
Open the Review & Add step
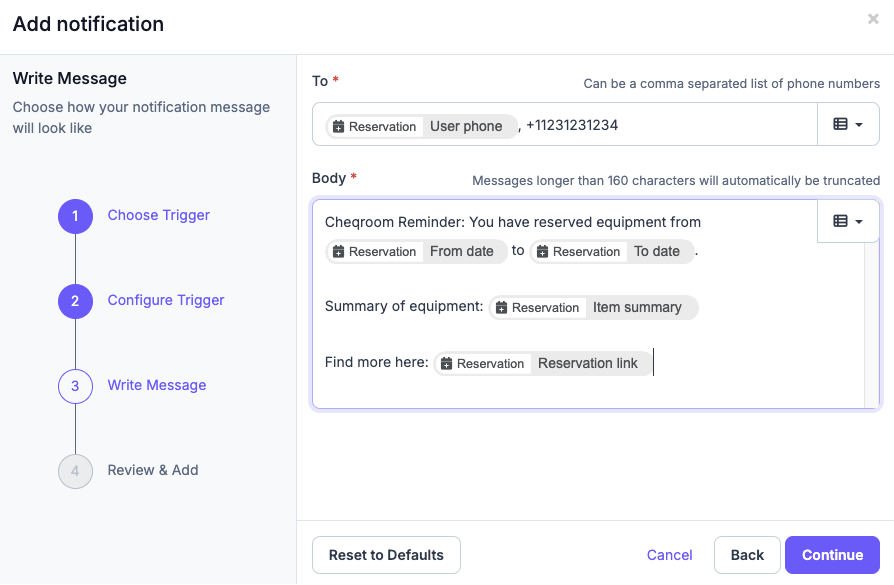click(152, 470)
